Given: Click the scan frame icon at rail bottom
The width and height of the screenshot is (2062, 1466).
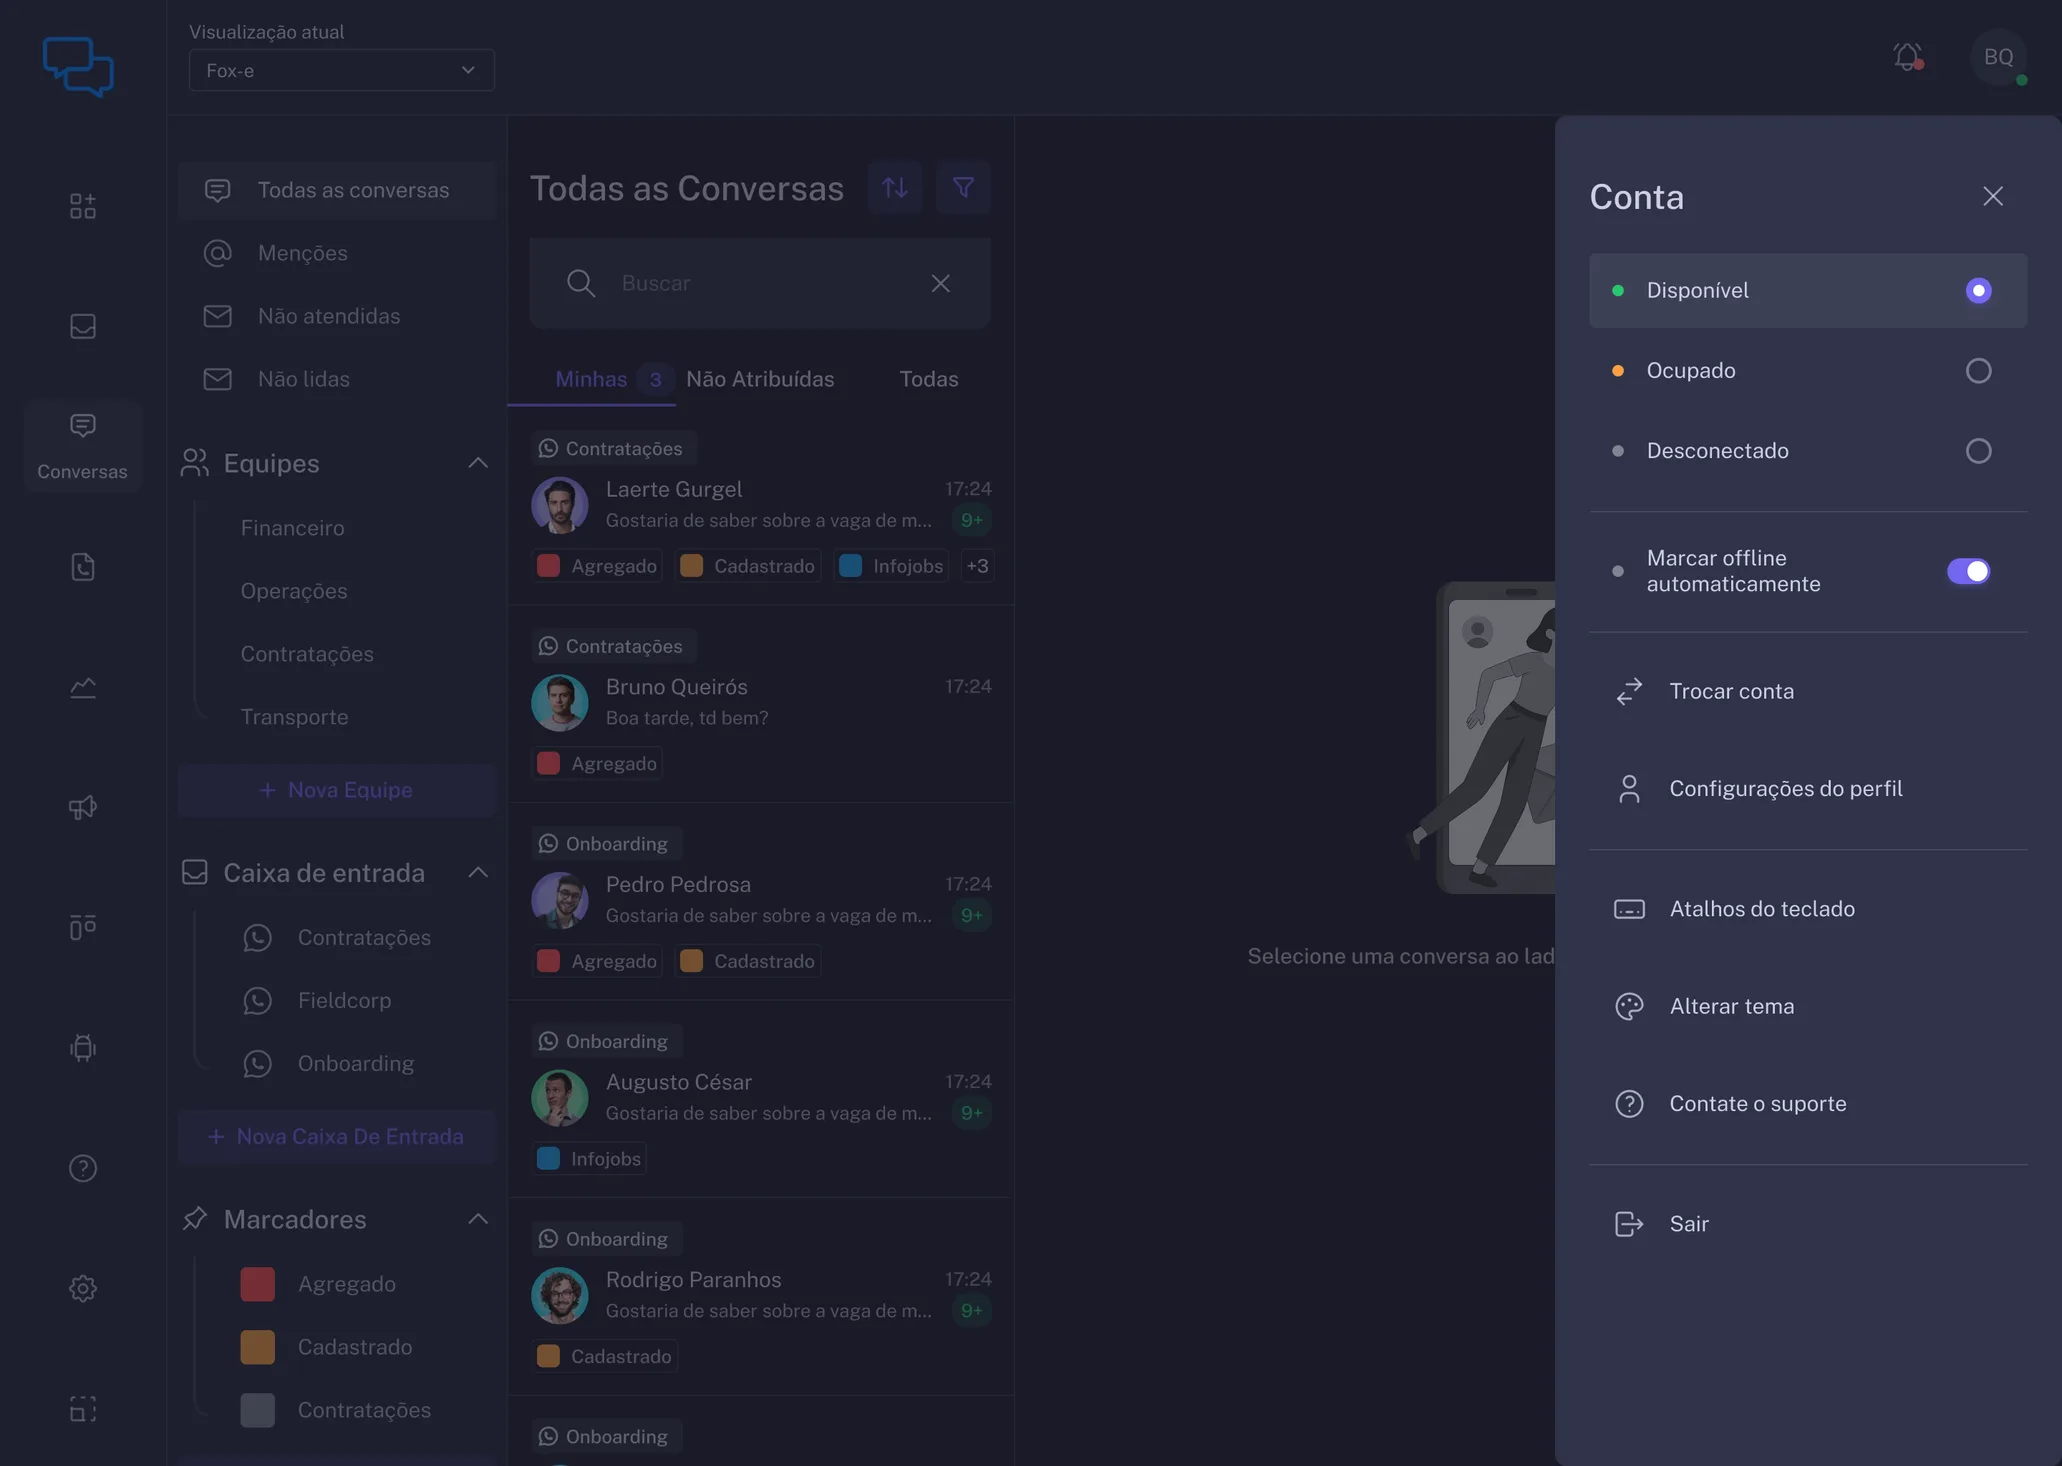Looking at the screenshot, I should [83, 1409].
